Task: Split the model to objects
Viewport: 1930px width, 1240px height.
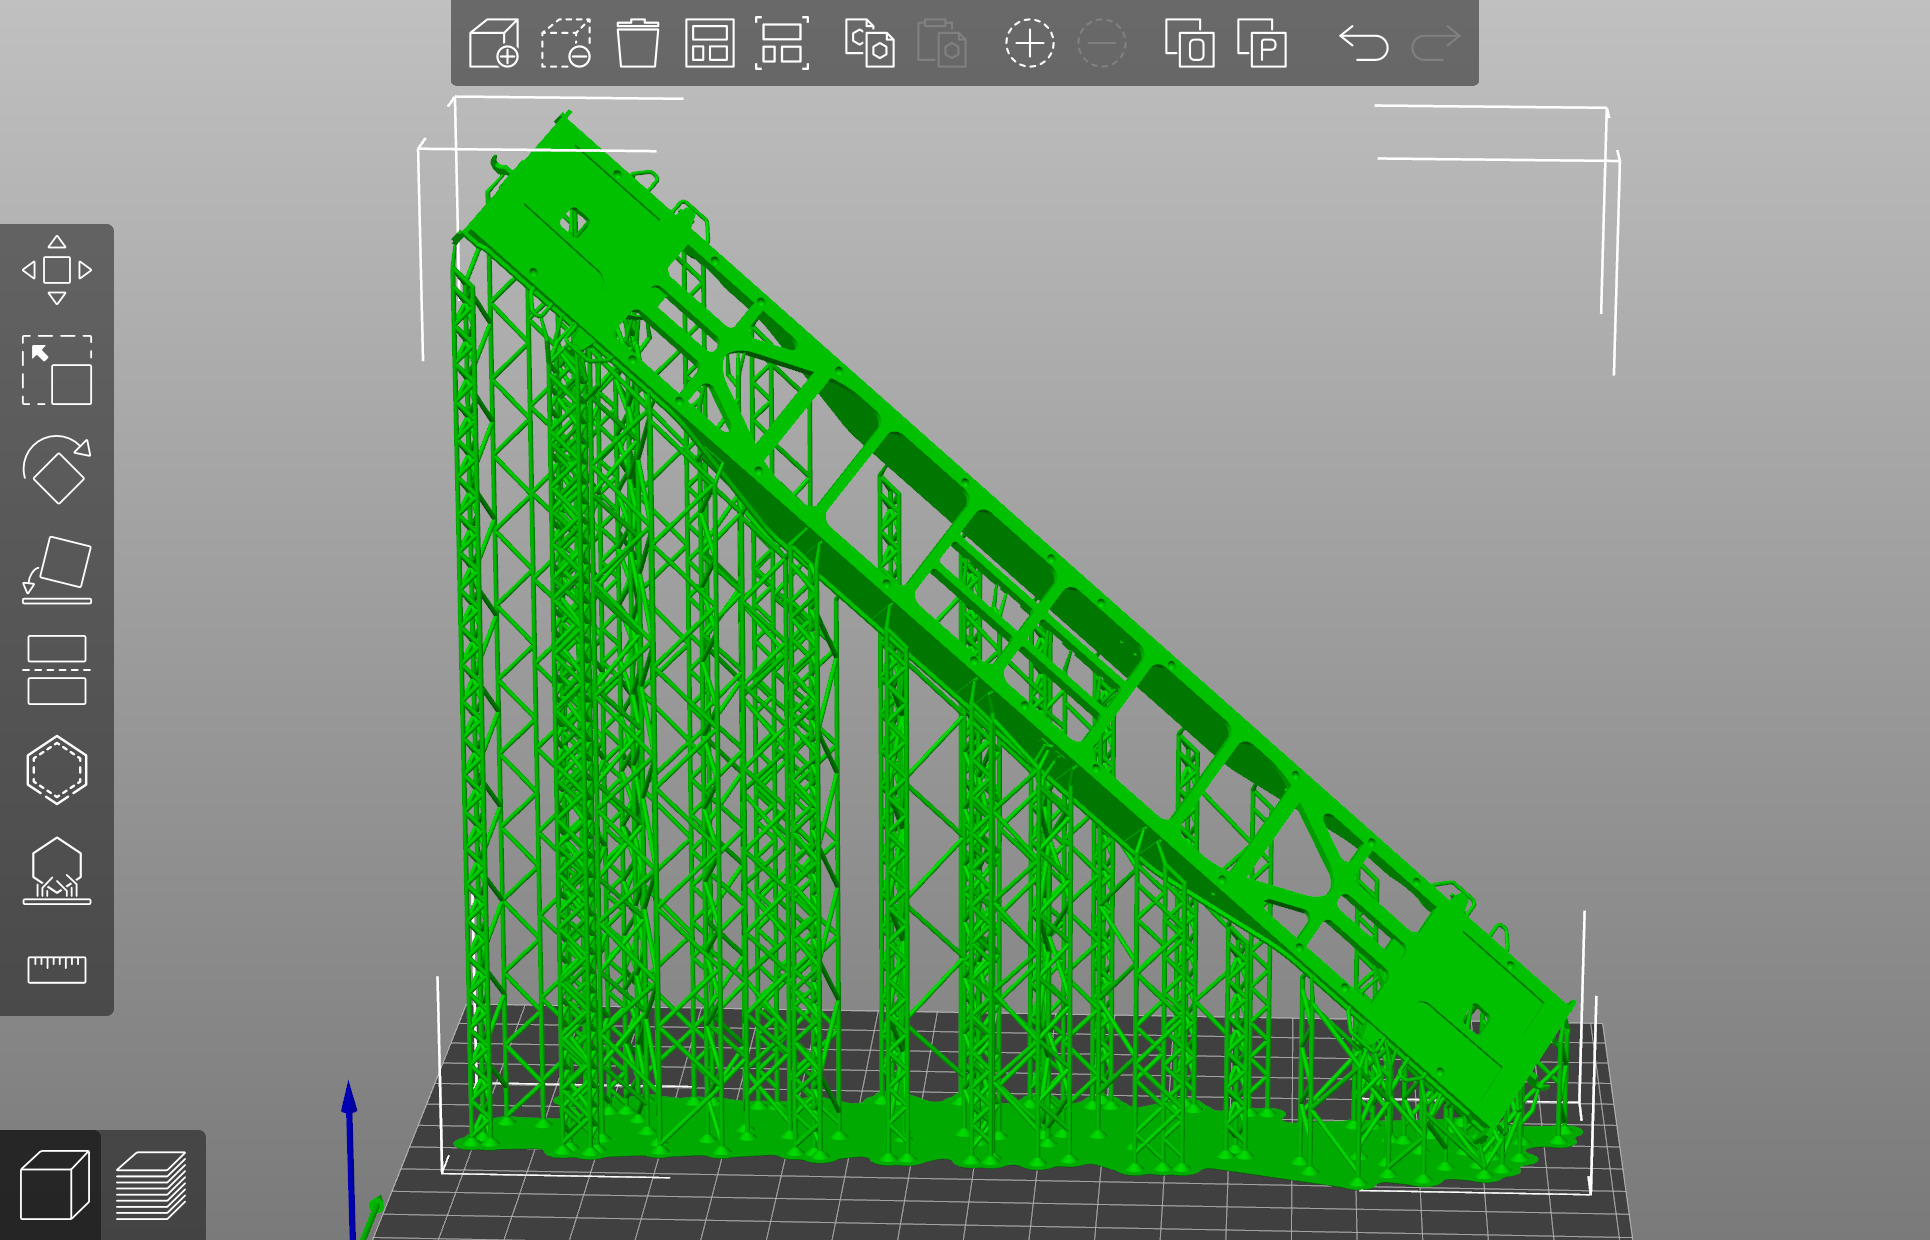Action: pyautogui.click(x=1189, y=44)
